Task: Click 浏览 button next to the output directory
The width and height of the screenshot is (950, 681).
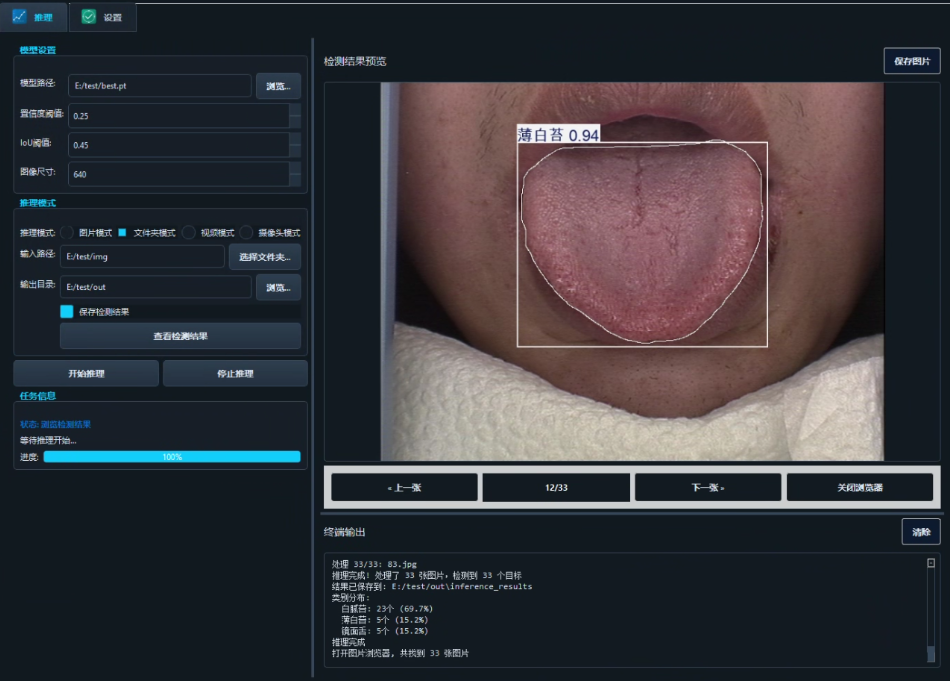Action: click(278, 287)
